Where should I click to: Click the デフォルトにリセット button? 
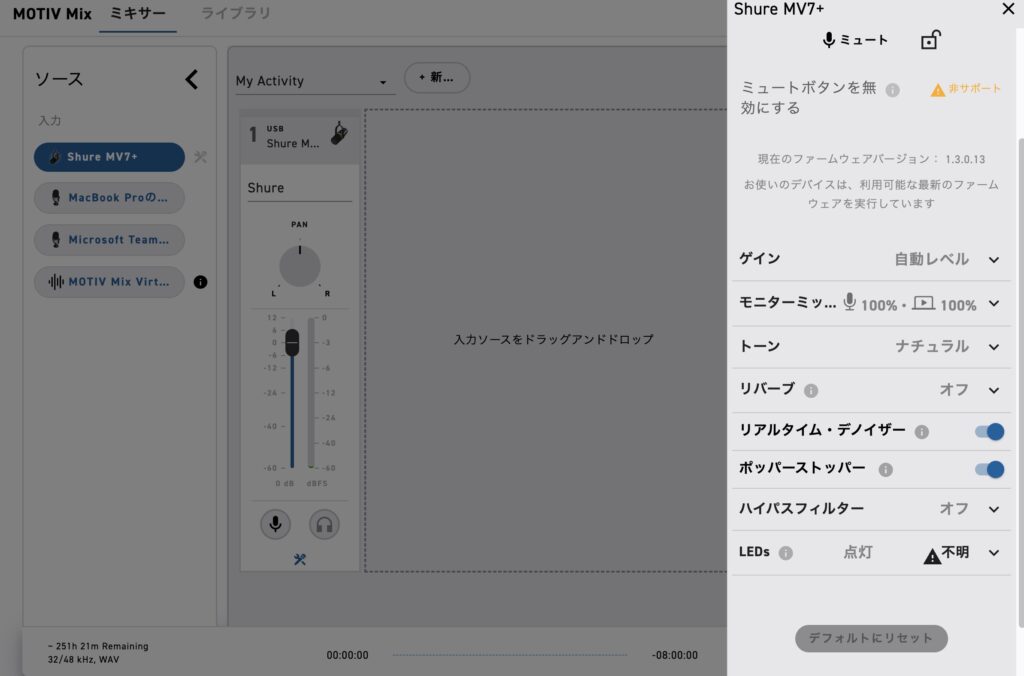click(871, 638)
